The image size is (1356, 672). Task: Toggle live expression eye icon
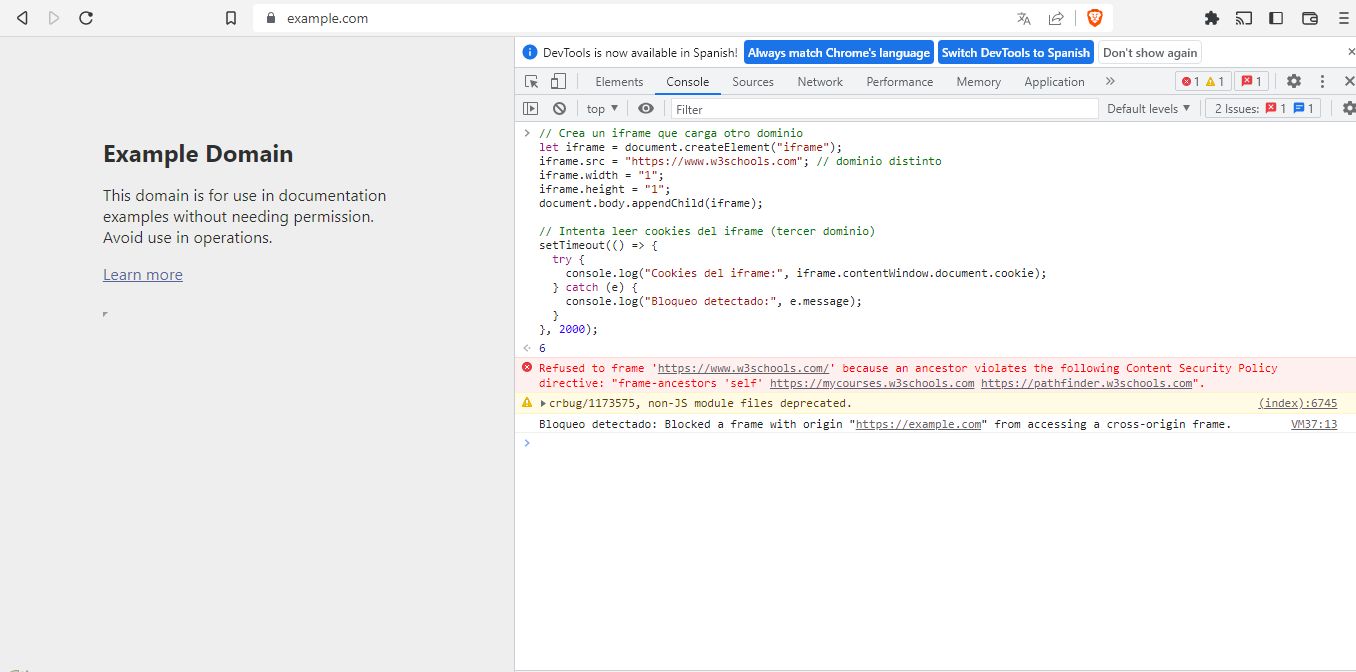[x=646, y=108]
